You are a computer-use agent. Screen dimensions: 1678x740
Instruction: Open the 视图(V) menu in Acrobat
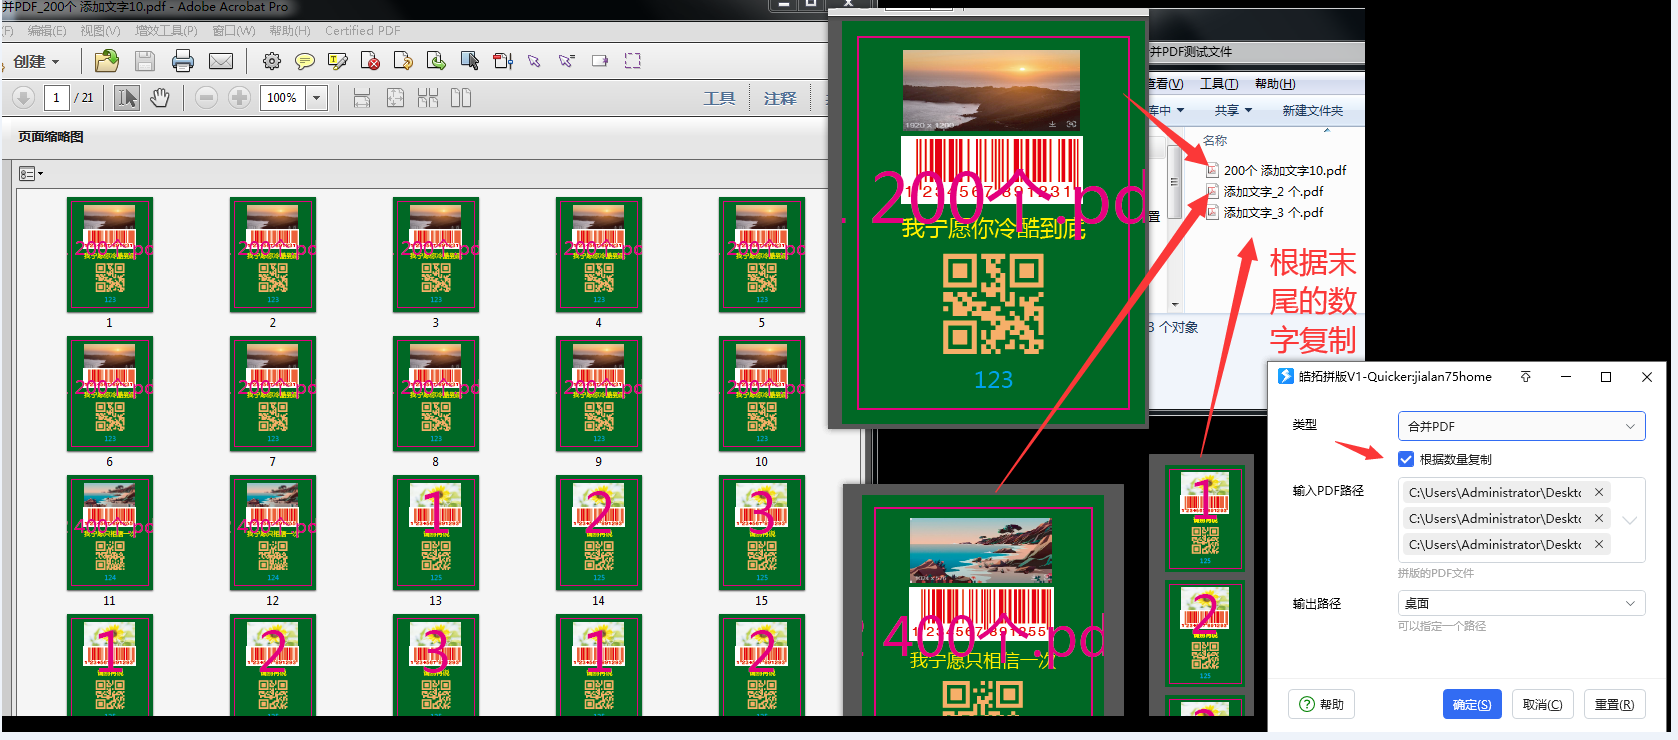click(x=100, y=31)
